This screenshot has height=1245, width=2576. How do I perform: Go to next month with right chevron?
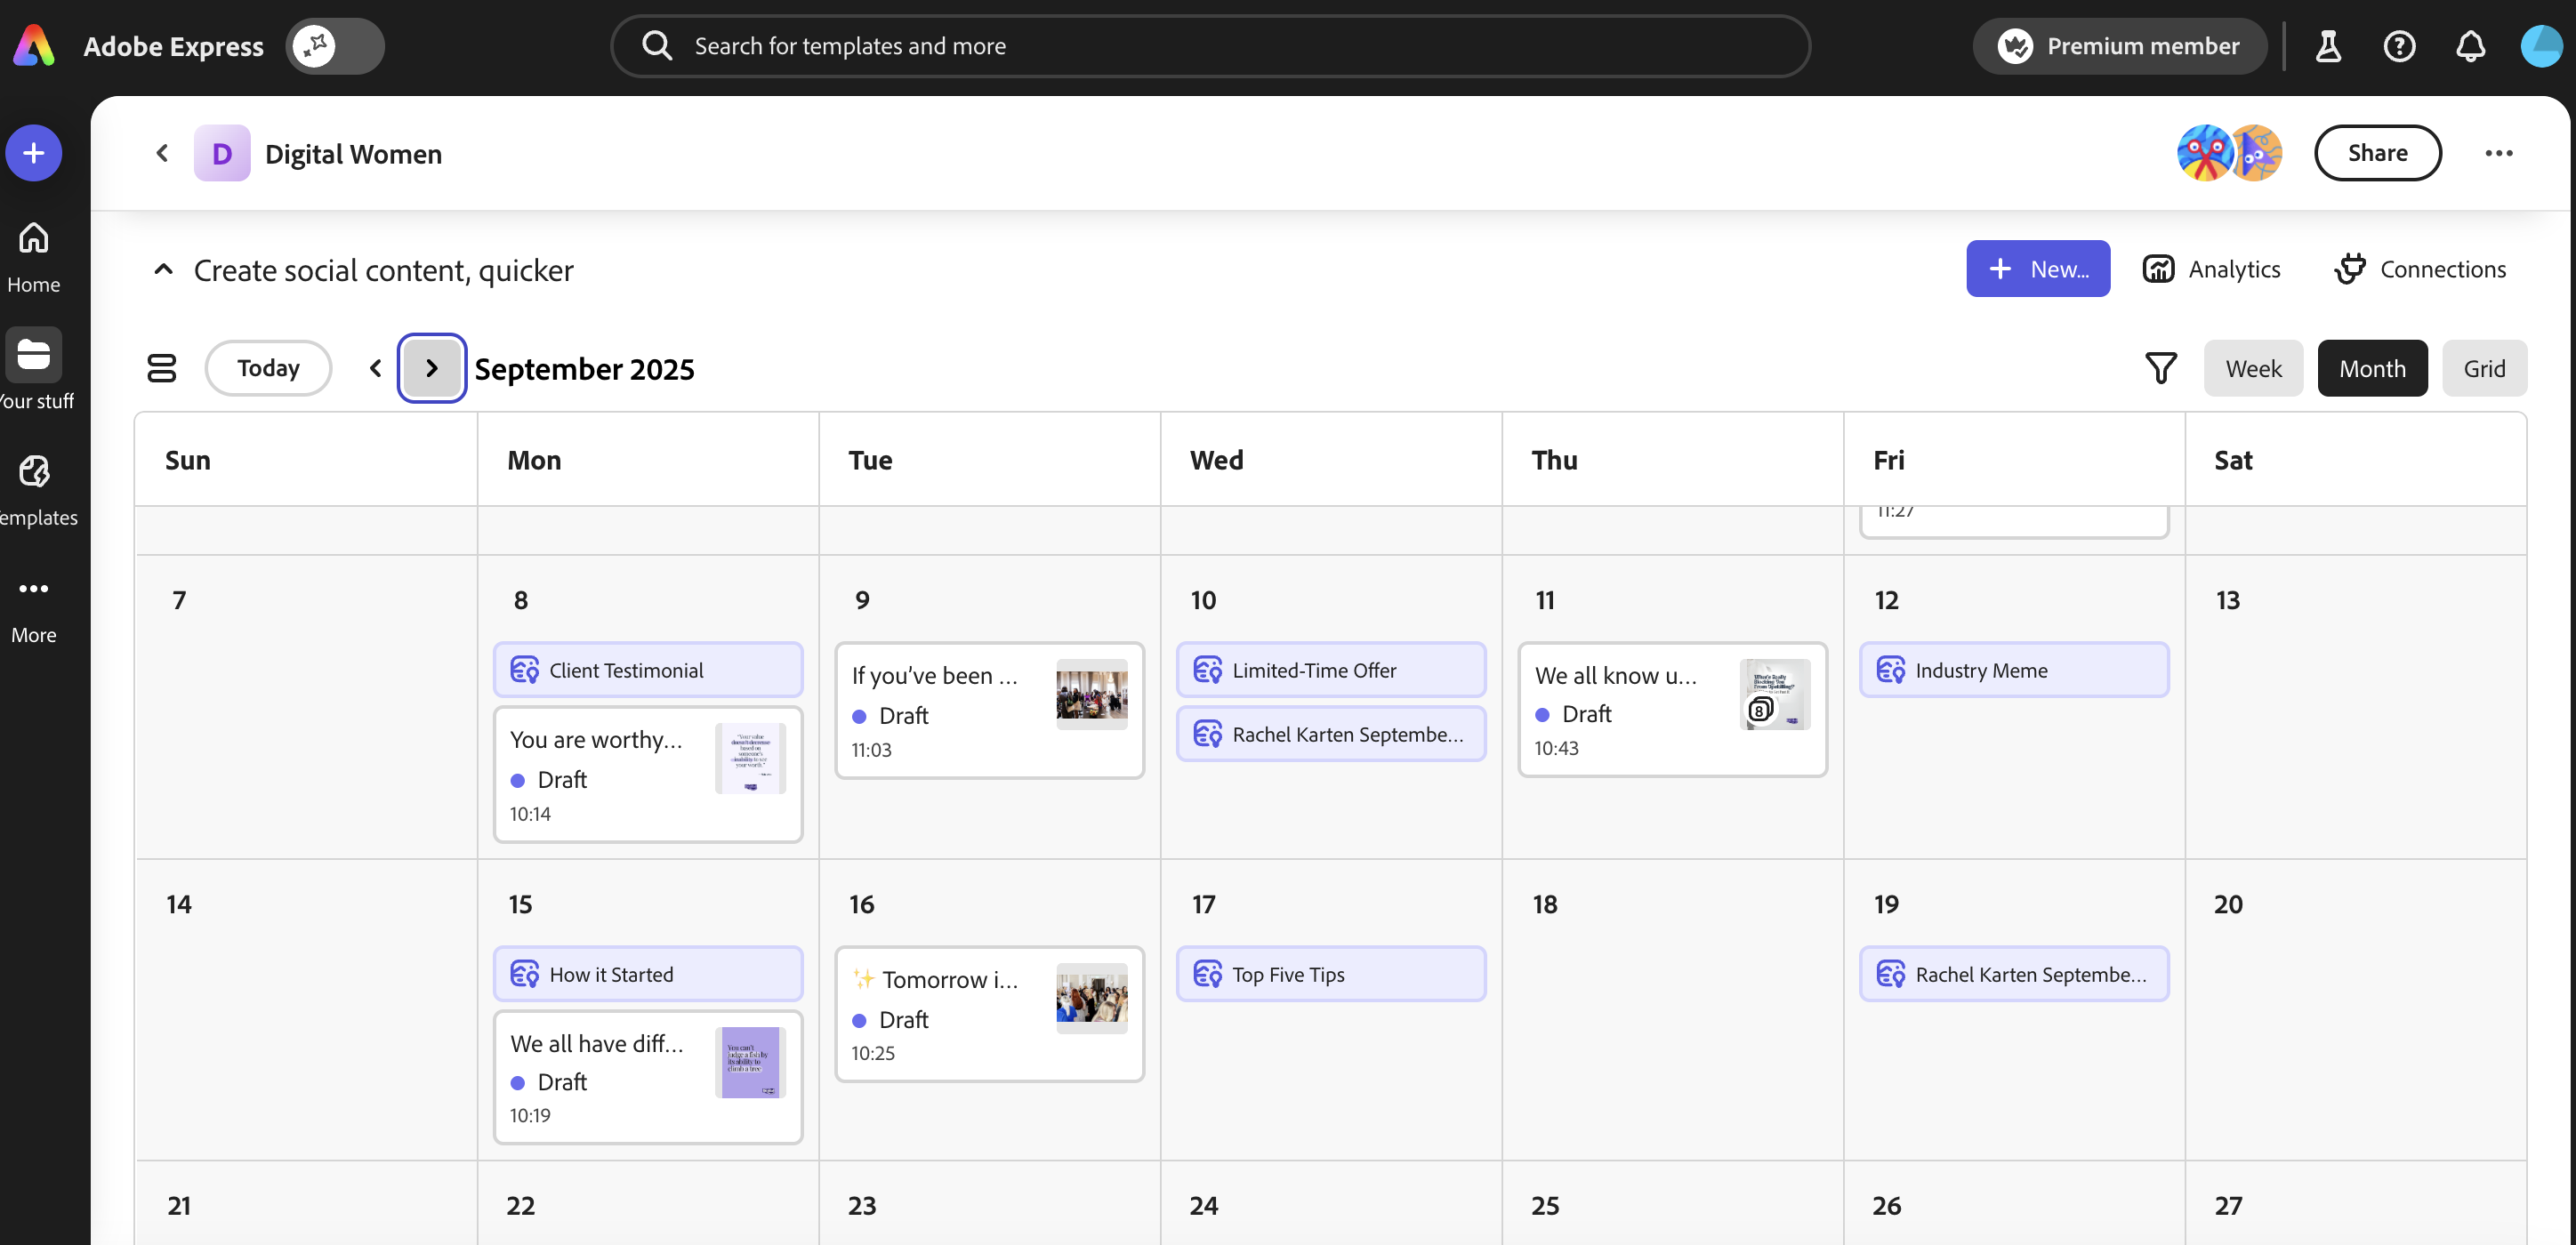432,368
